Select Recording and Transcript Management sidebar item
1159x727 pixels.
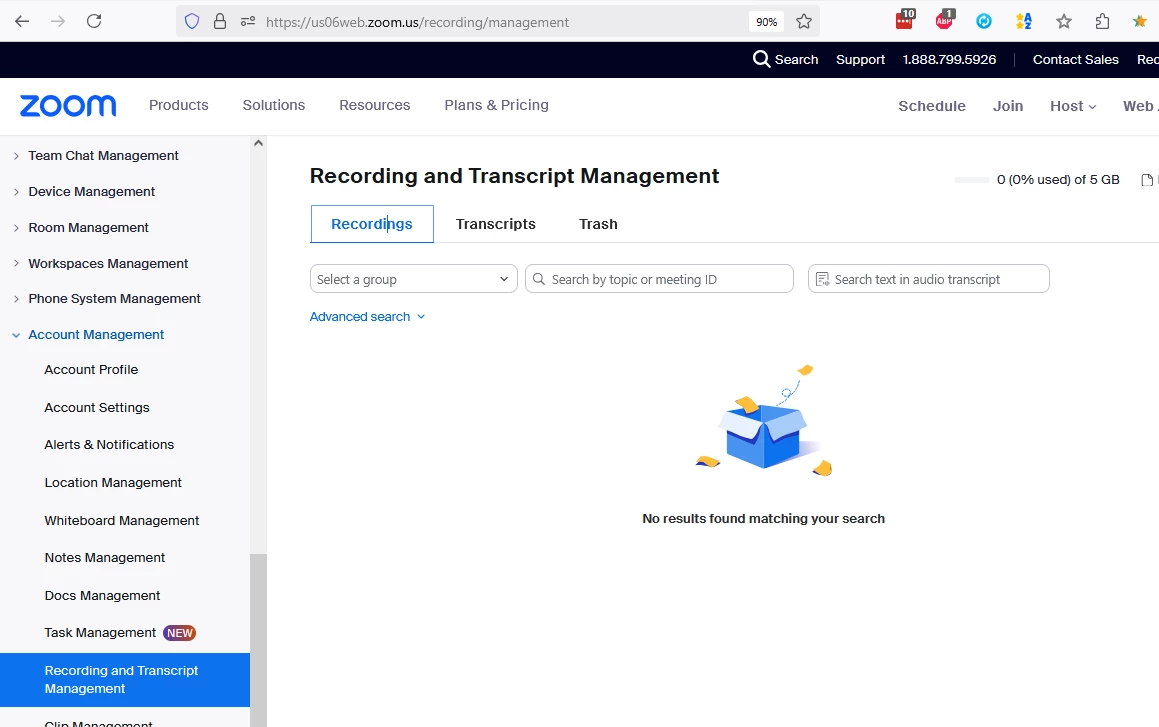[x=125, y=680]
